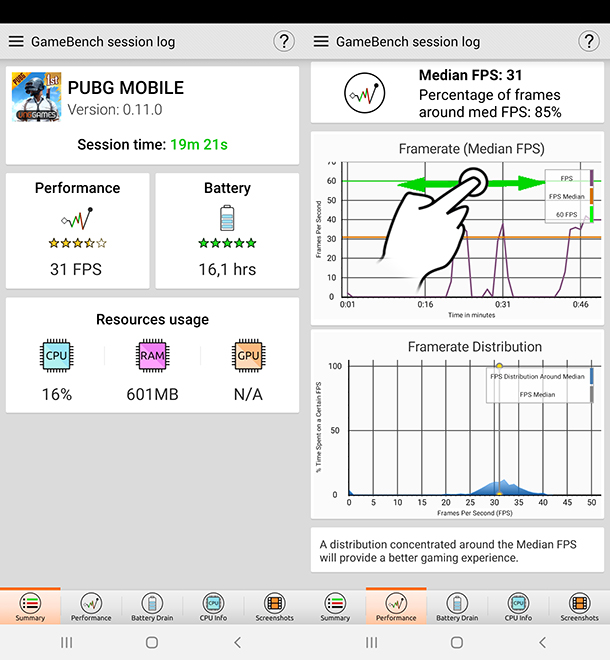Tap Android recent apps button on right
The image size is (610, 660).
(x=371, y=642)
